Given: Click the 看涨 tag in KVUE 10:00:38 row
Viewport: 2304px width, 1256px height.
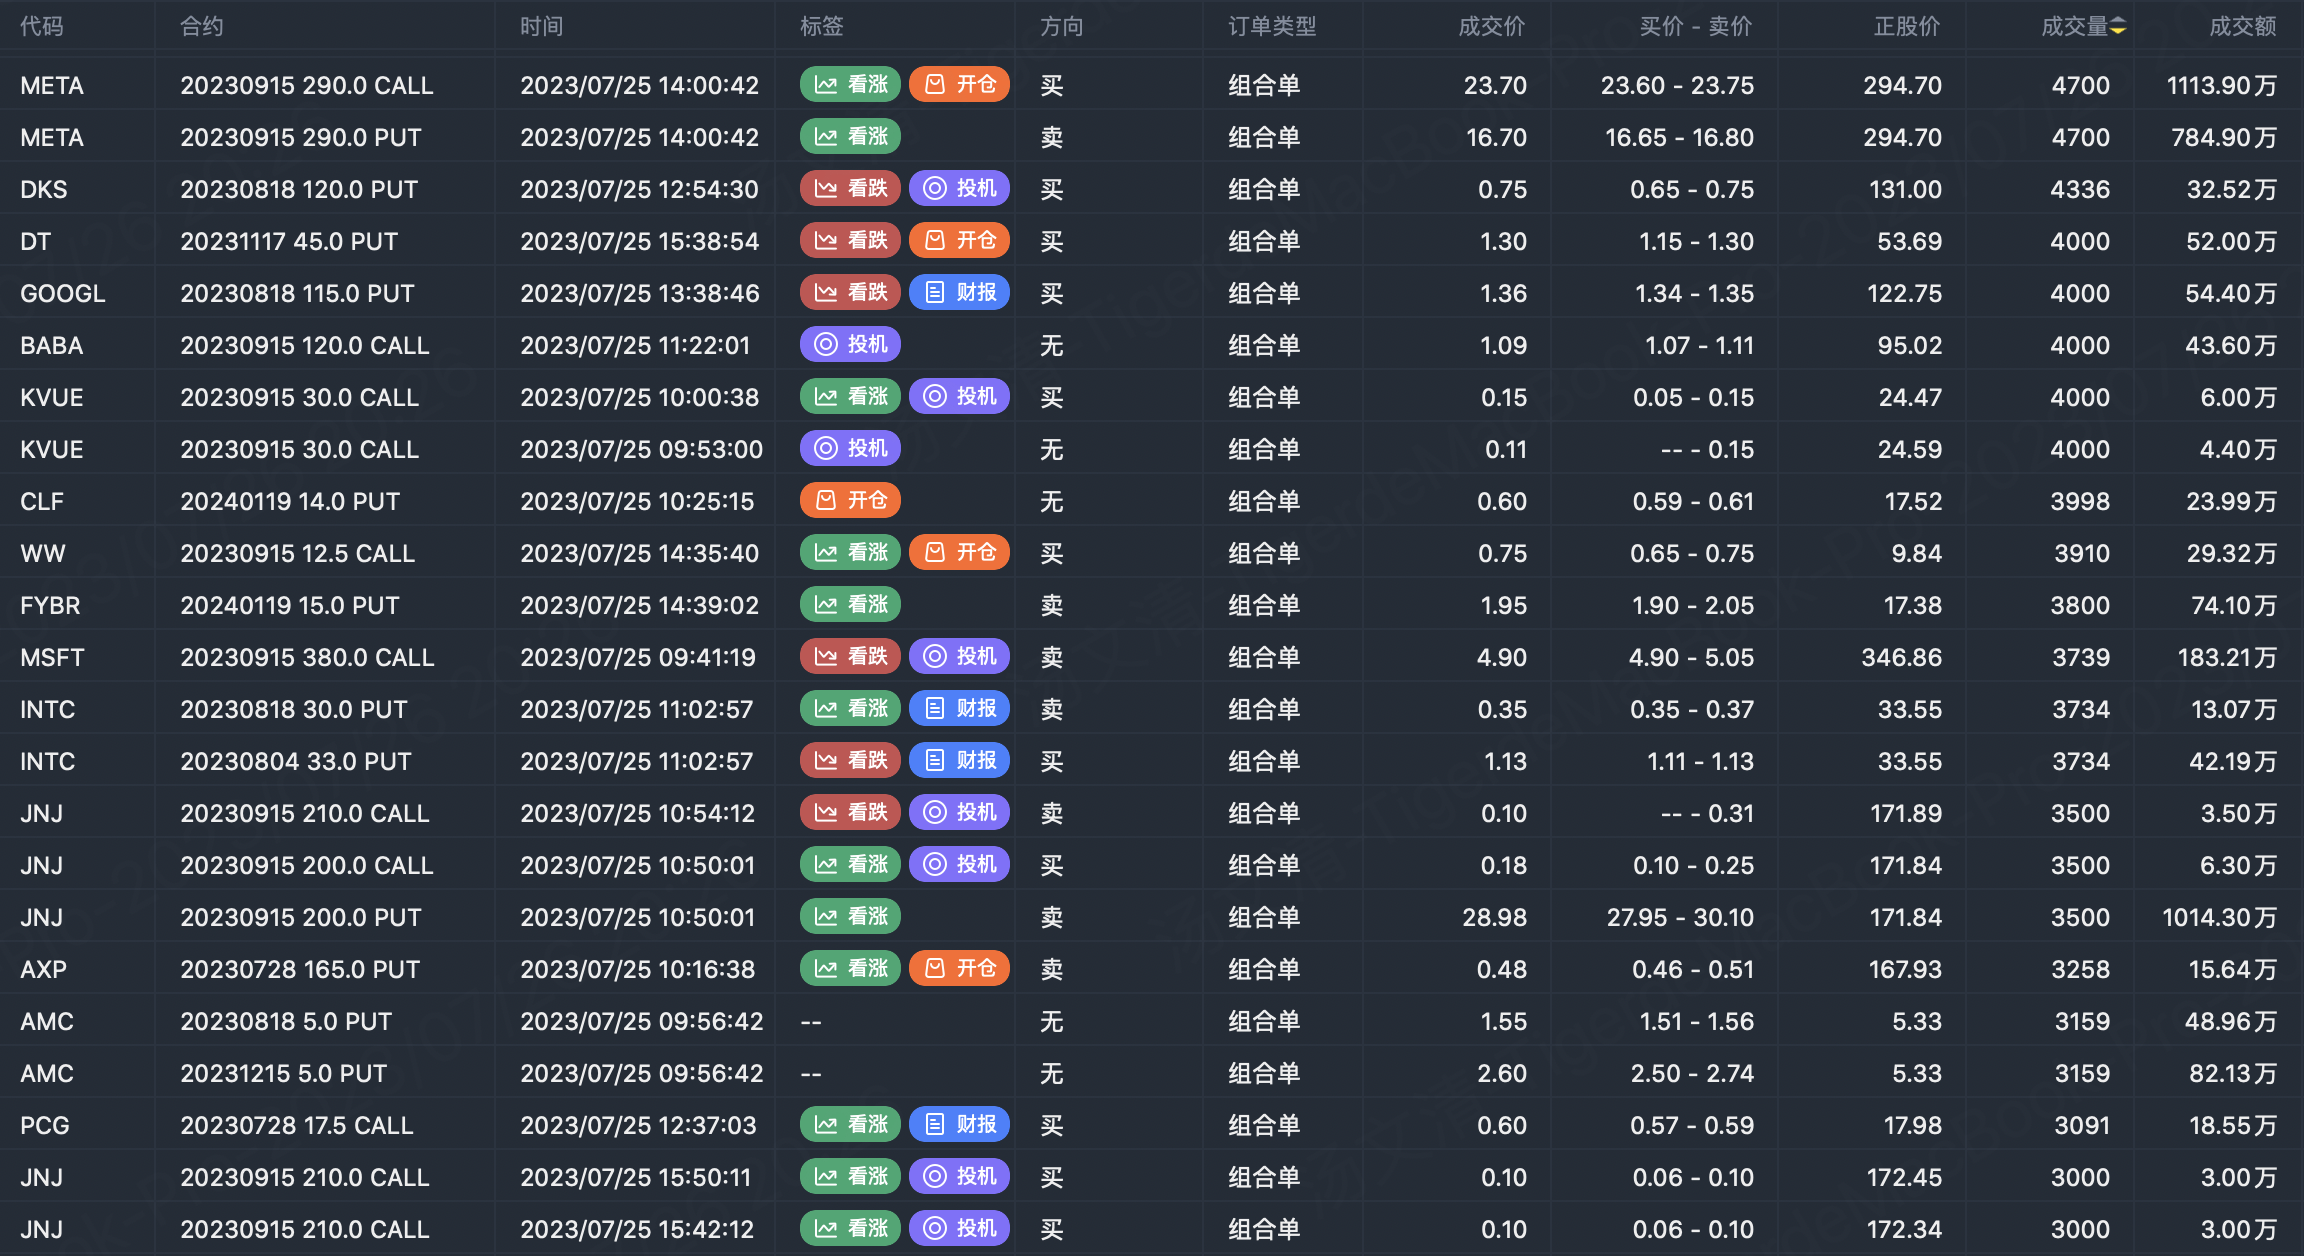Looking at the screenshot, I should [x=850, y=397].
